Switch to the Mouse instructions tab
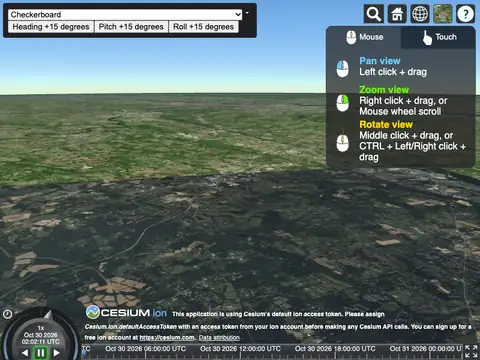 click(x=364, y=37)
